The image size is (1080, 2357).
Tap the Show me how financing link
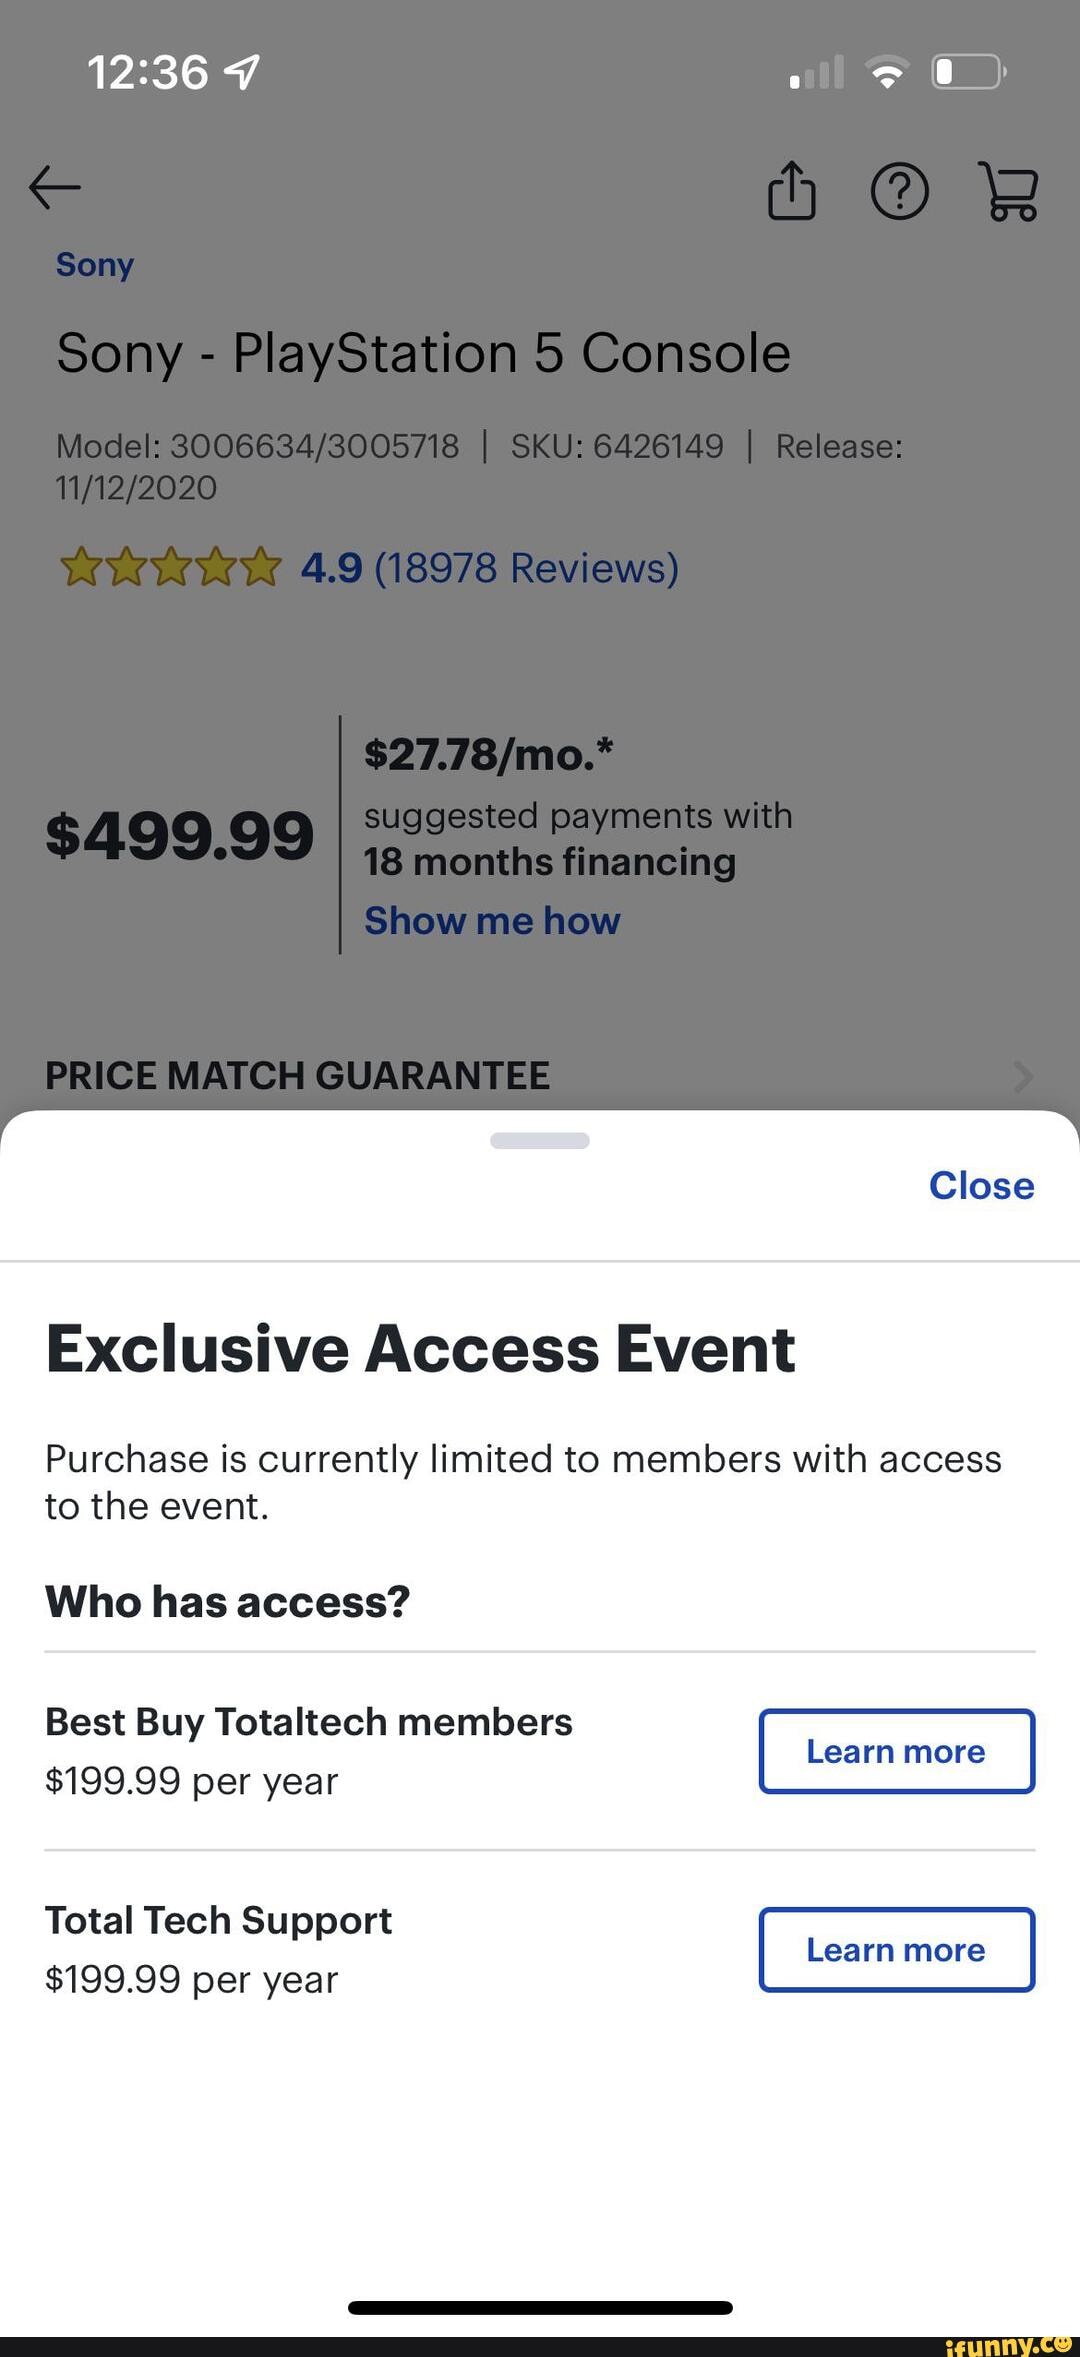tap(492, 921)
